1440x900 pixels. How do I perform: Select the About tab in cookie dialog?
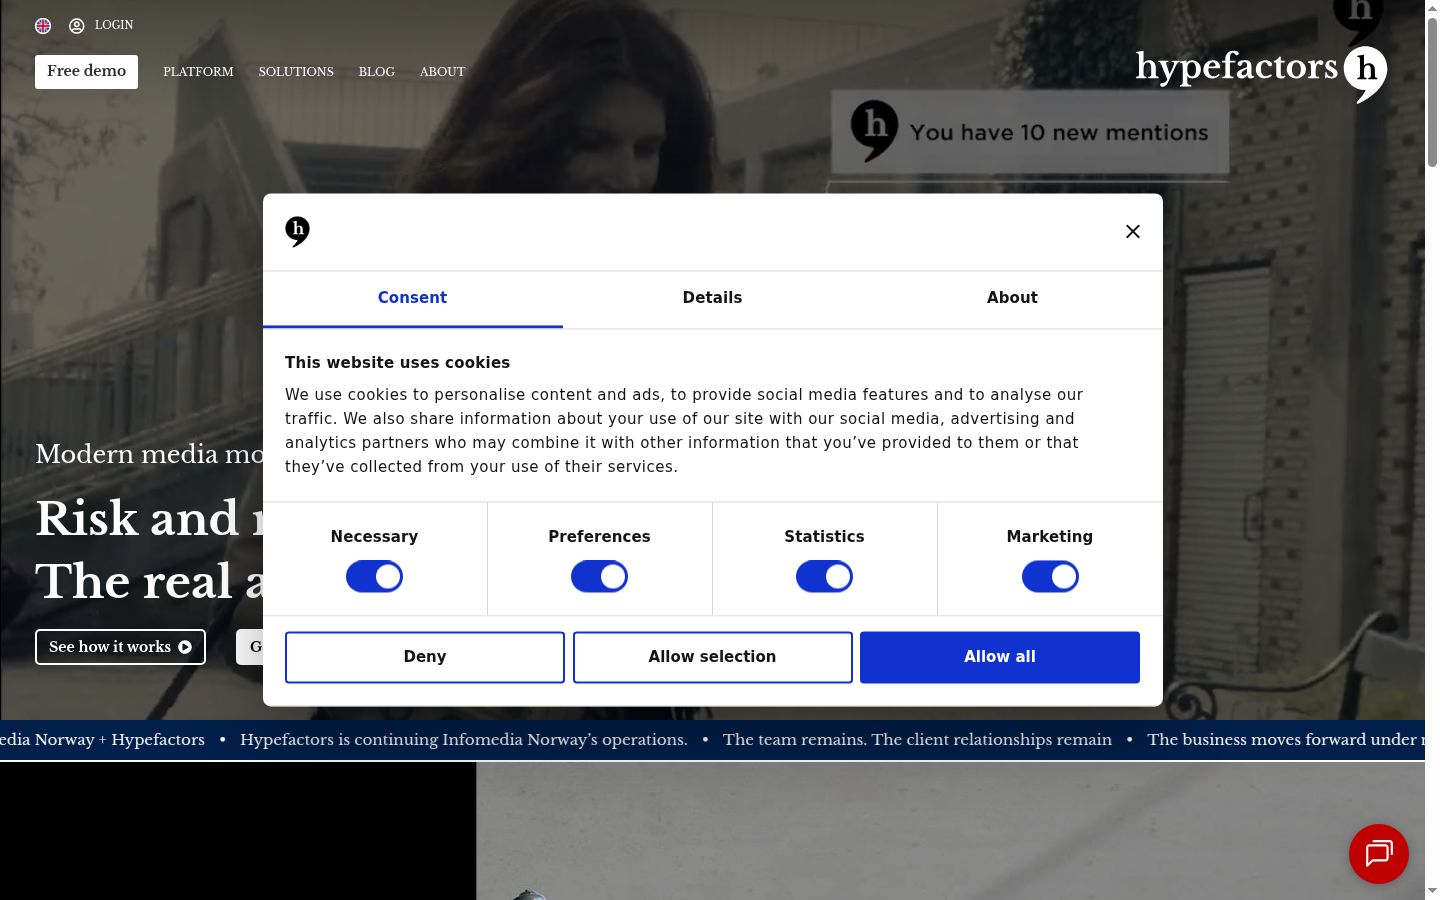[x=1012, y=298]
